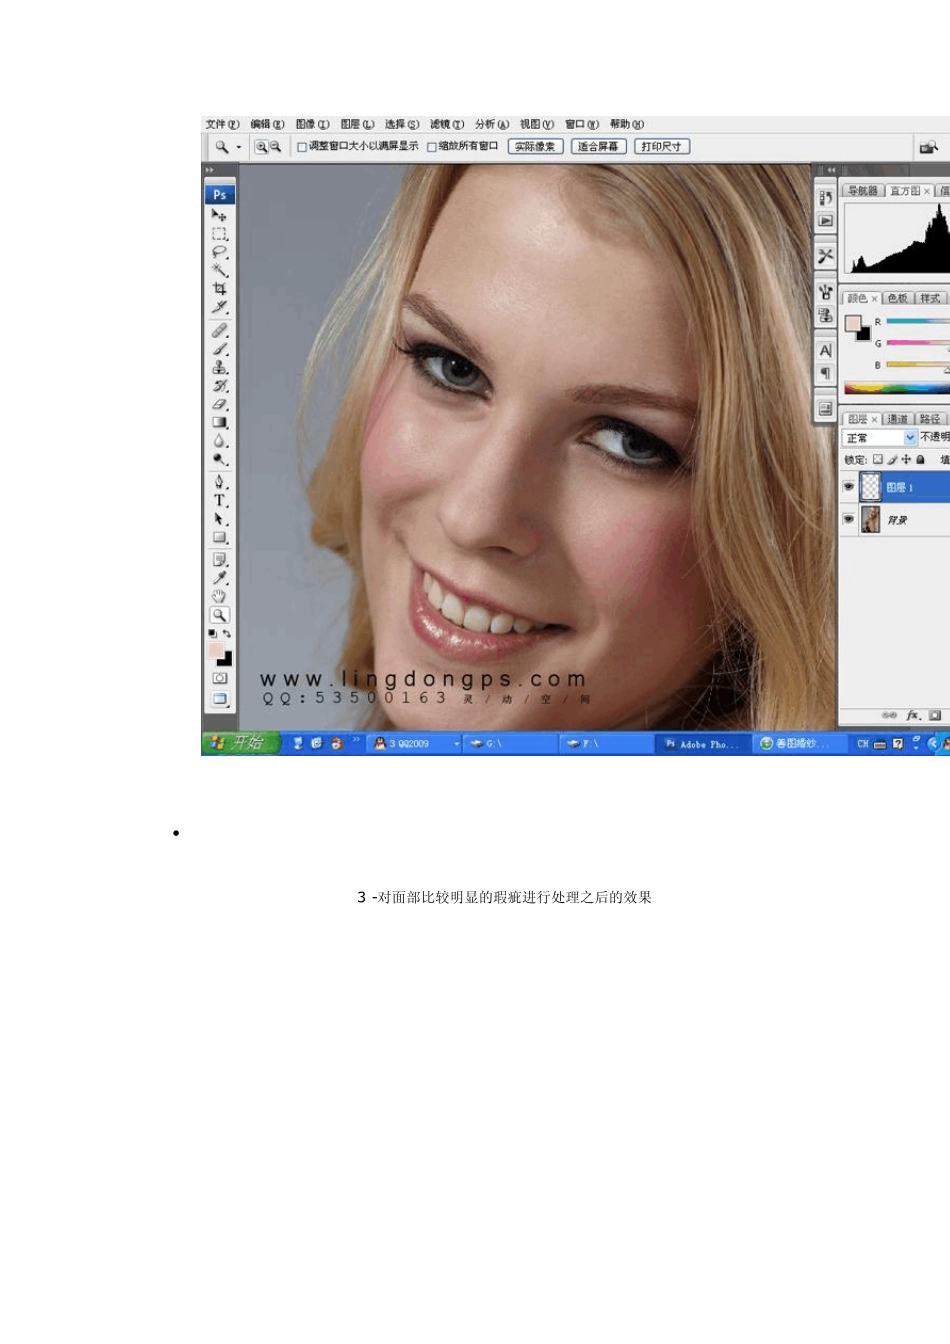
Task: Open the blend mode 正常 dropdown
Action: pyautogui.click(x=879, y=438)
